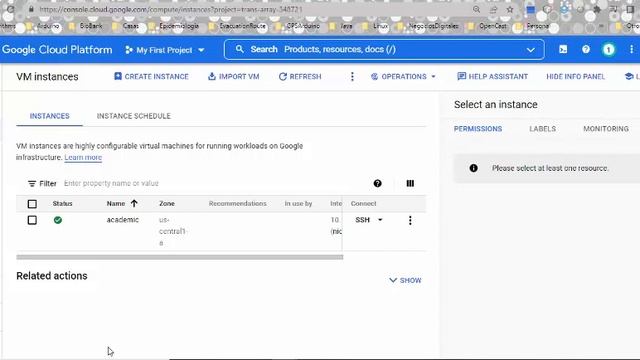
Task: Click the Connect column header
Action: [x=363, y=203]
